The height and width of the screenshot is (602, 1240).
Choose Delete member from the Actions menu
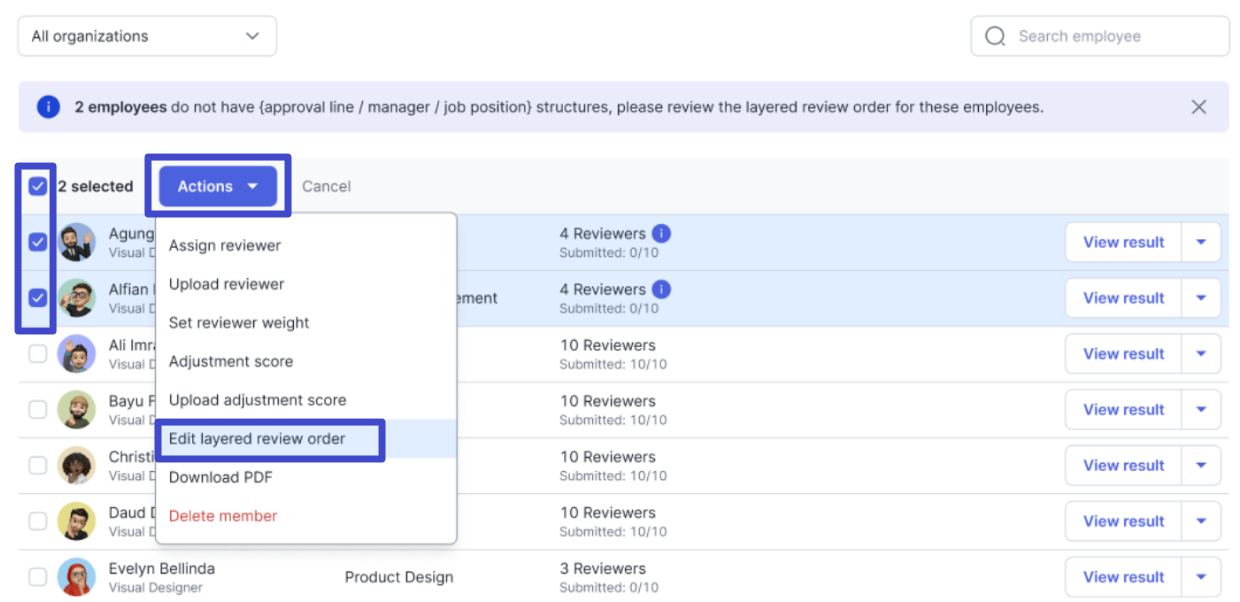[223, 516]
